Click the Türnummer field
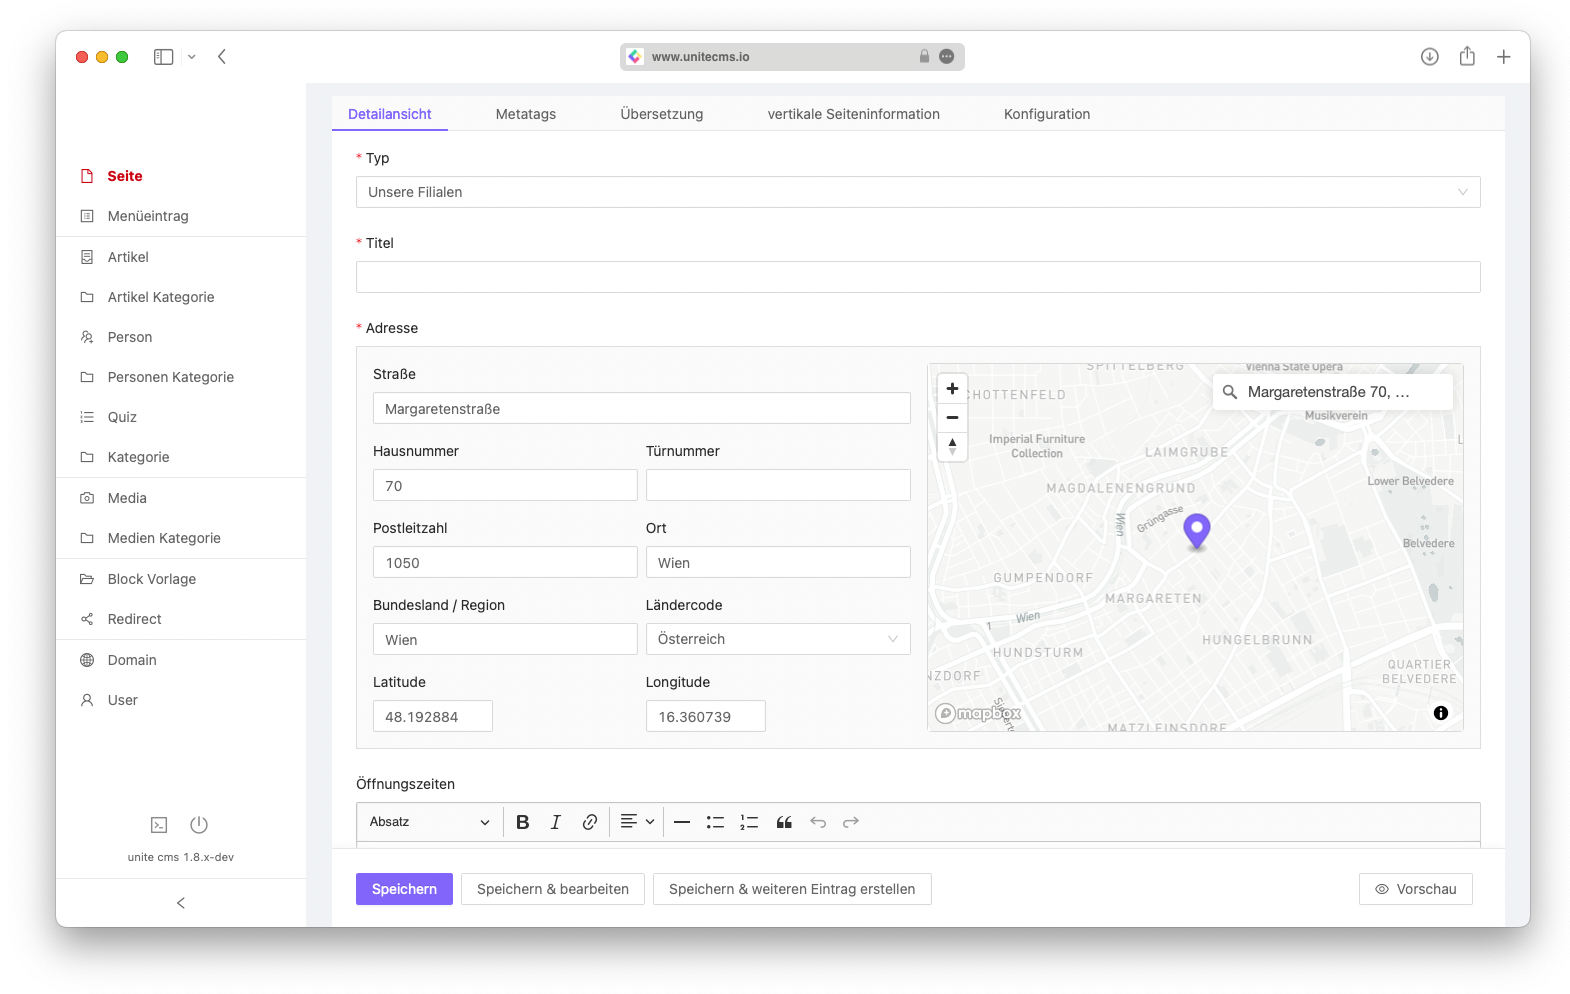 pos(778,485)
